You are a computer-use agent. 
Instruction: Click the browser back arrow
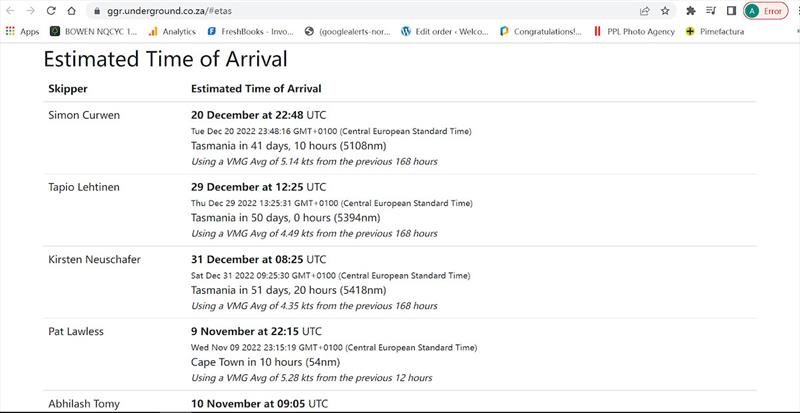10,11
